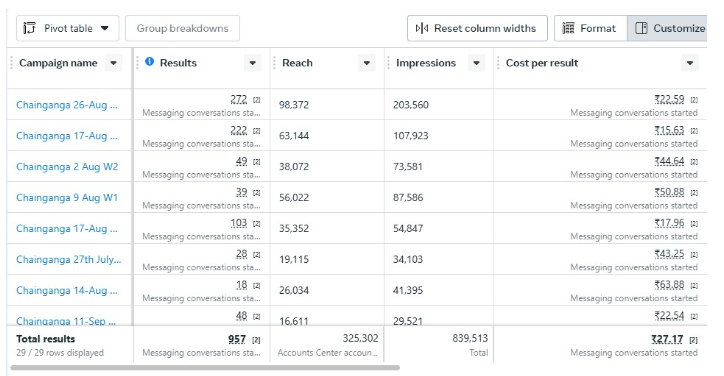Open the Format options

tap(590, 28)
